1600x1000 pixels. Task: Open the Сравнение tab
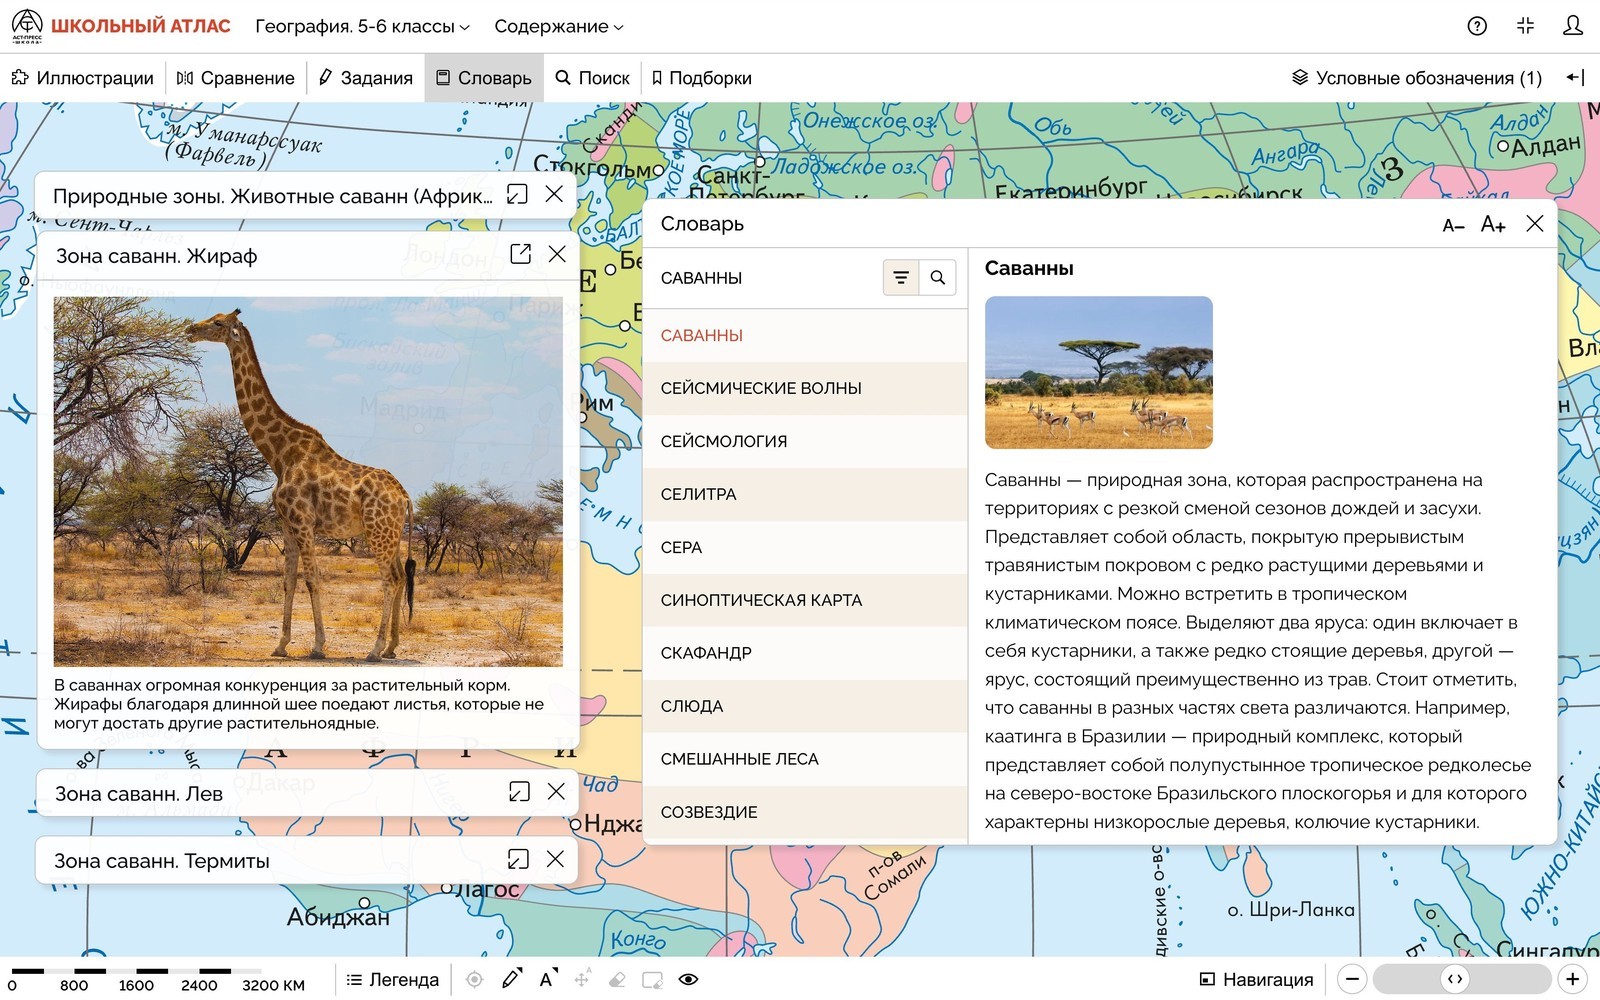[236, 78]
